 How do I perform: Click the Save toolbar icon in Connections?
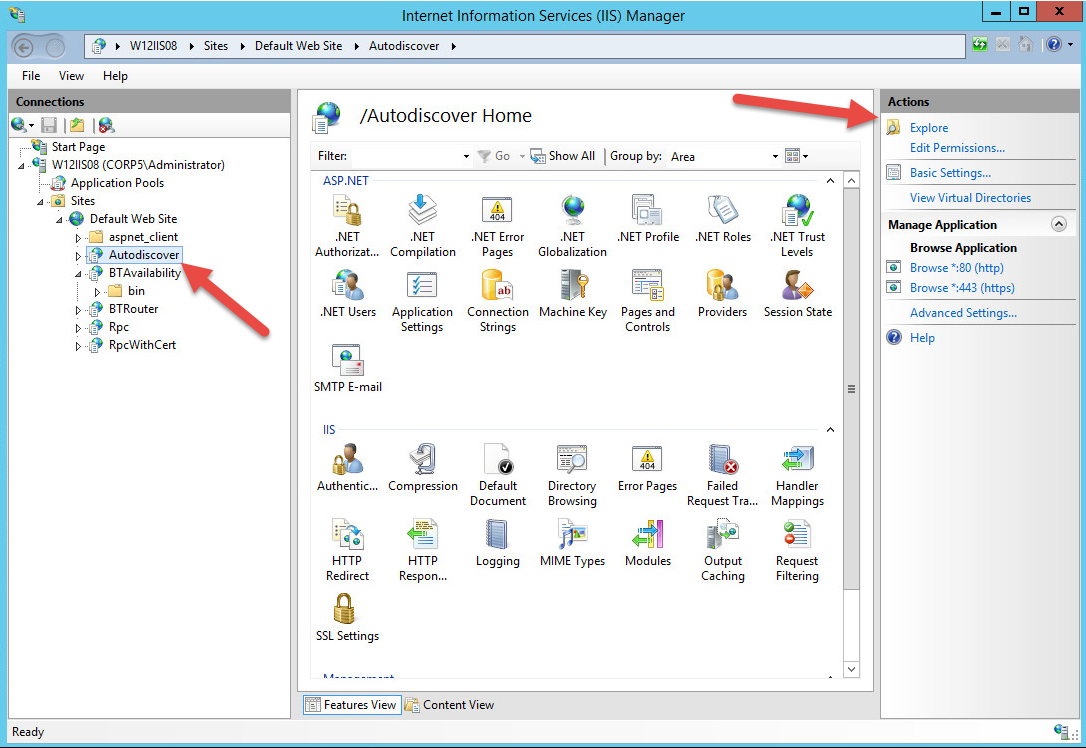pyautogui.click(x=49, y=125)
